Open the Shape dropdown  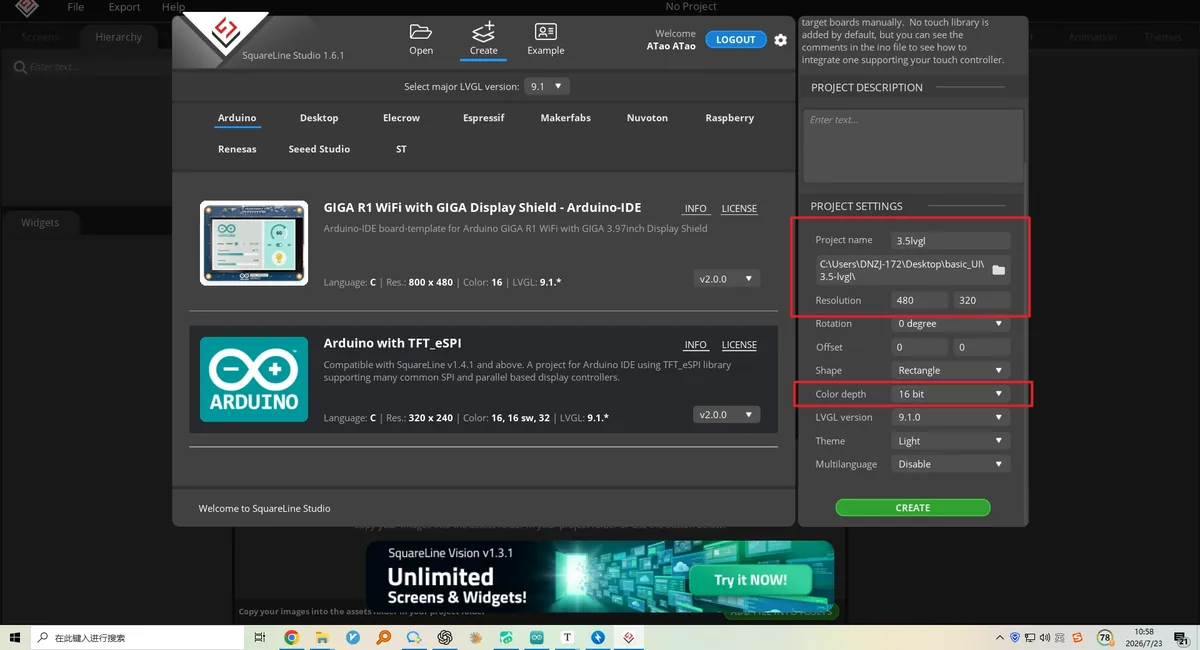(x=950, y=370)
